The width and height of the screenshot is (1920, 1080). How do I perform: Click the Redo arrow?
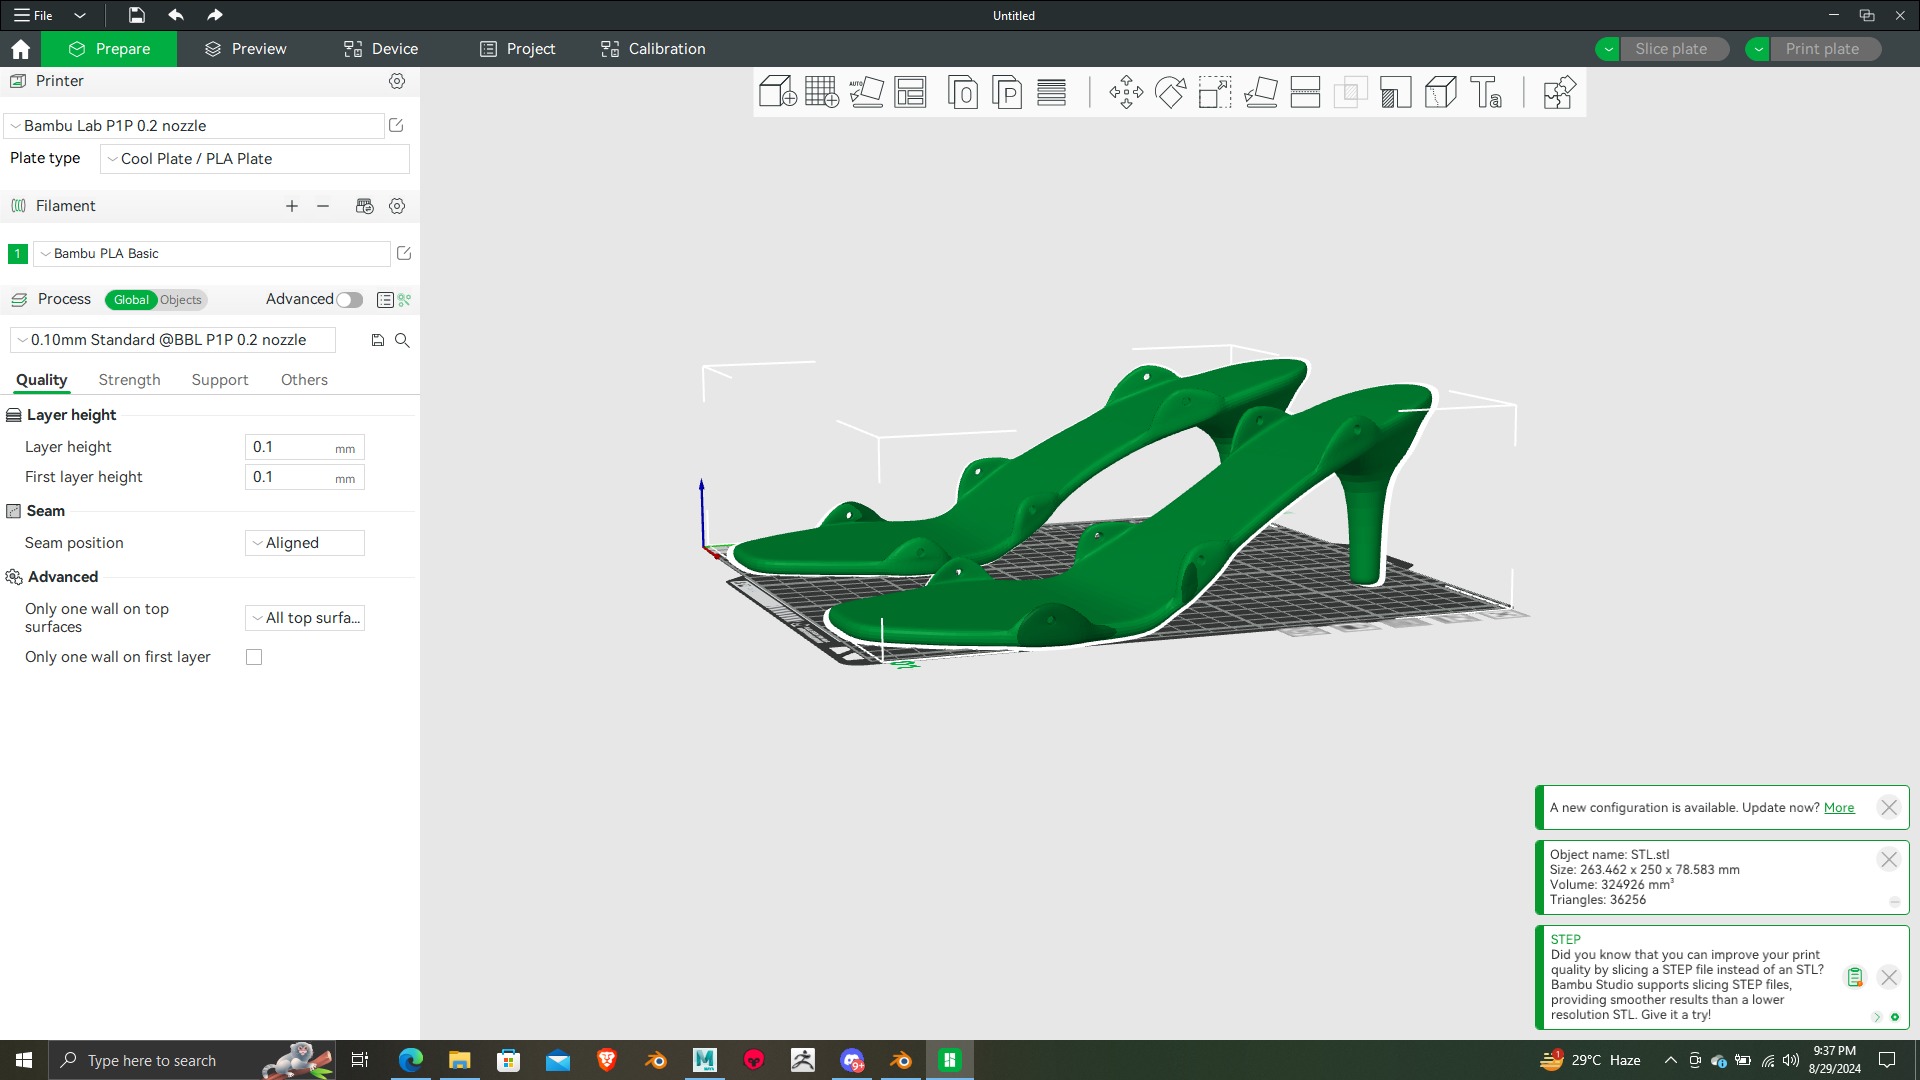pos(214,15)
